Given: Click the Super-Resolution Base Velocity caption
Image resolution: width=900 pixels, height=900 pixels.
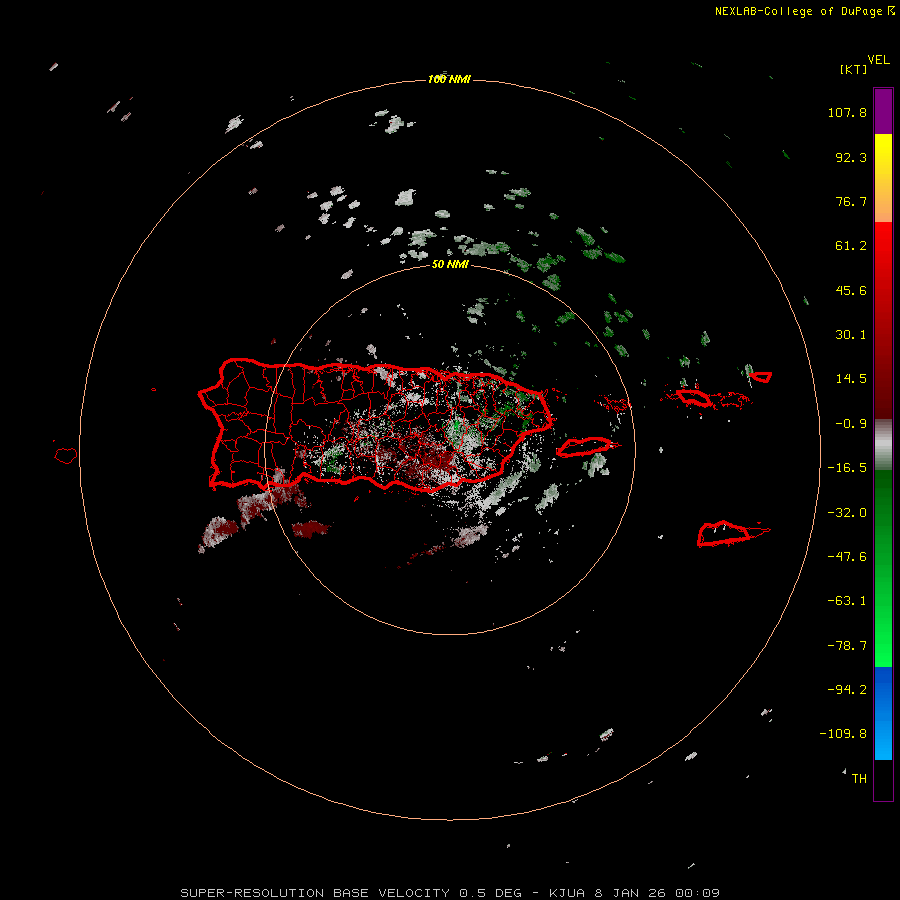Looking at the screenshot, I should (449, 893).
